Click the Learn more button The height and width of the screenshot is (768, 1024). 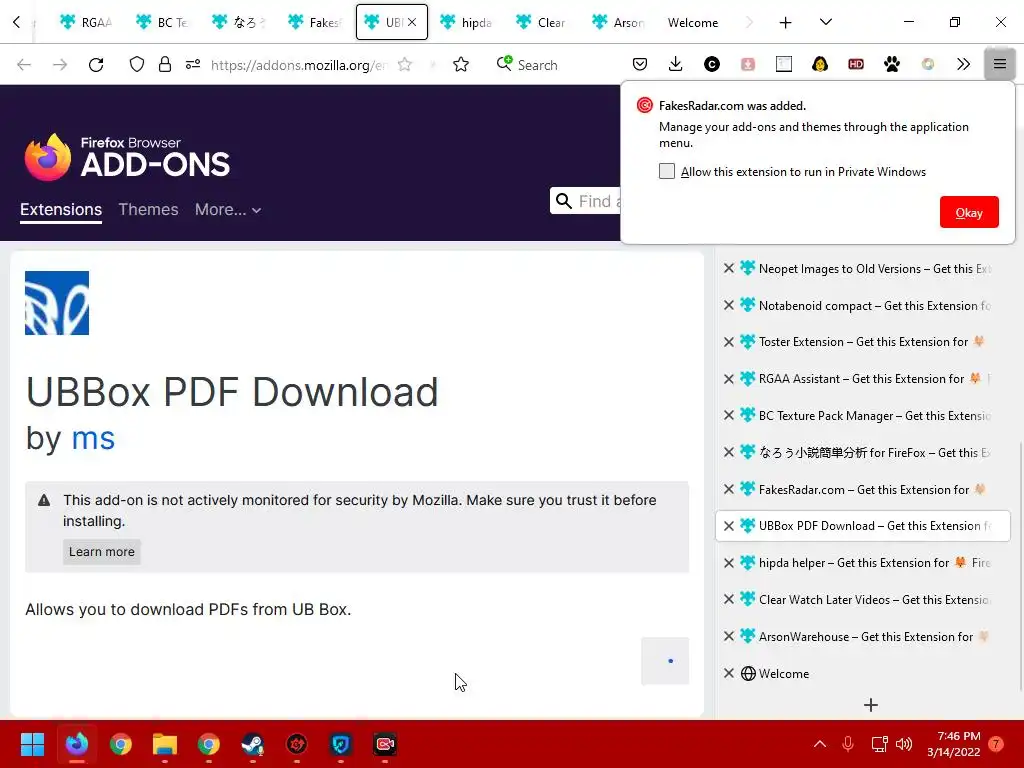coord(102,552)
